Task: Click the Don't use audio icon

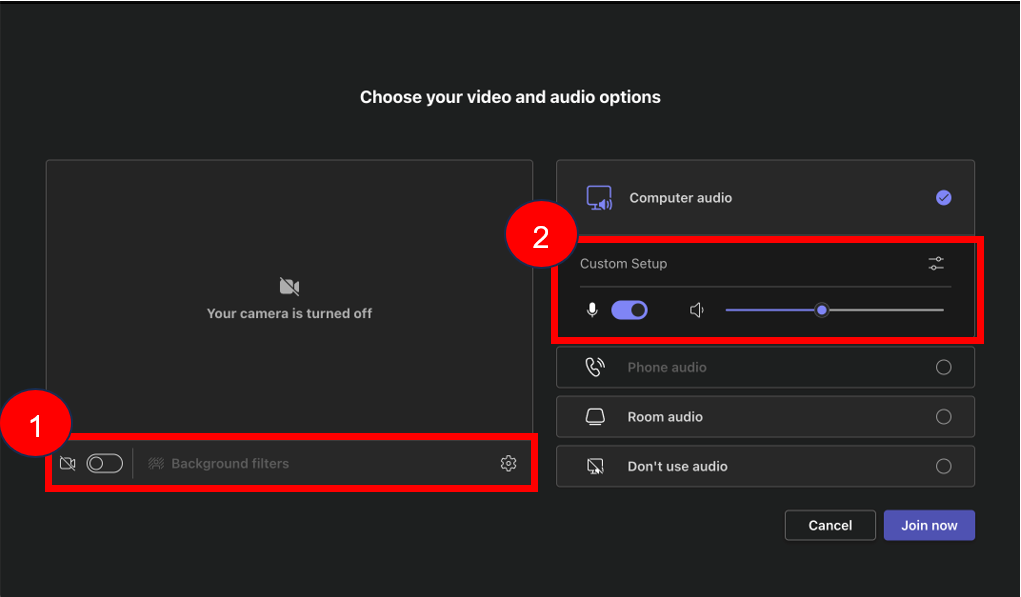Action: (595, 466)
